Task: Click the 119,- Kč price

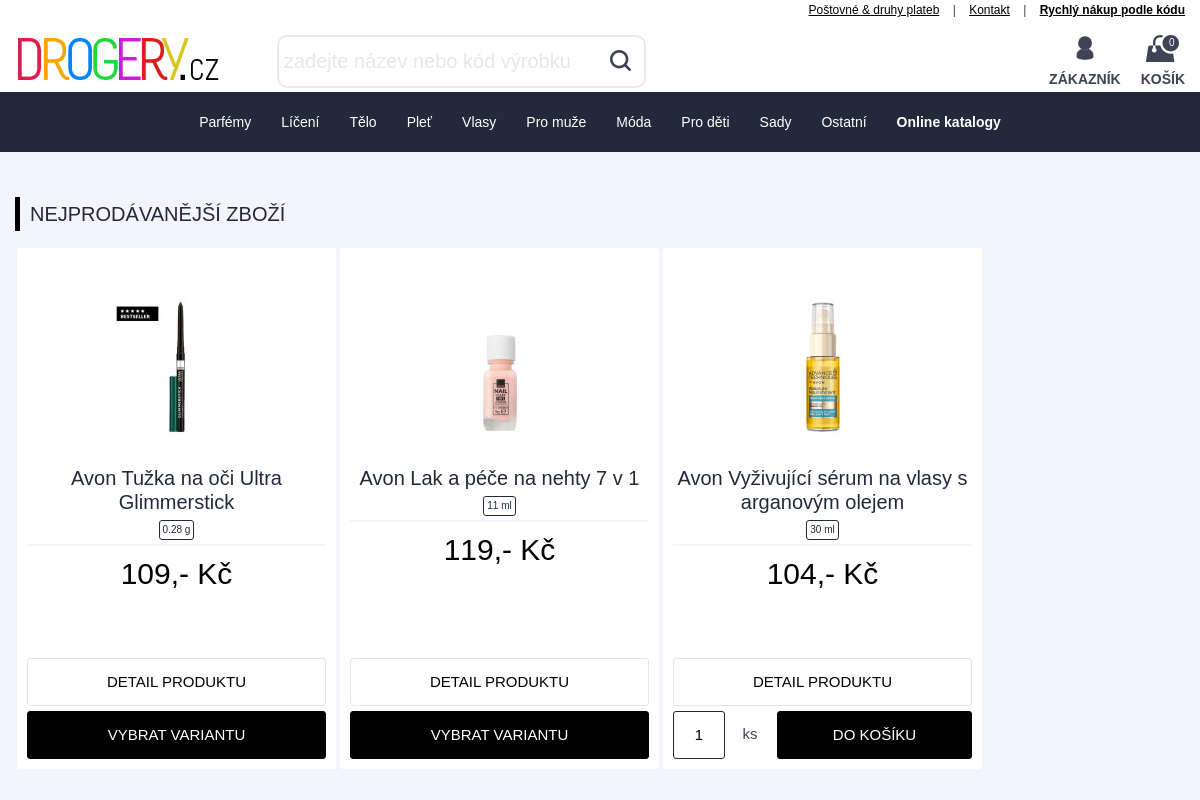Action: 499,550
